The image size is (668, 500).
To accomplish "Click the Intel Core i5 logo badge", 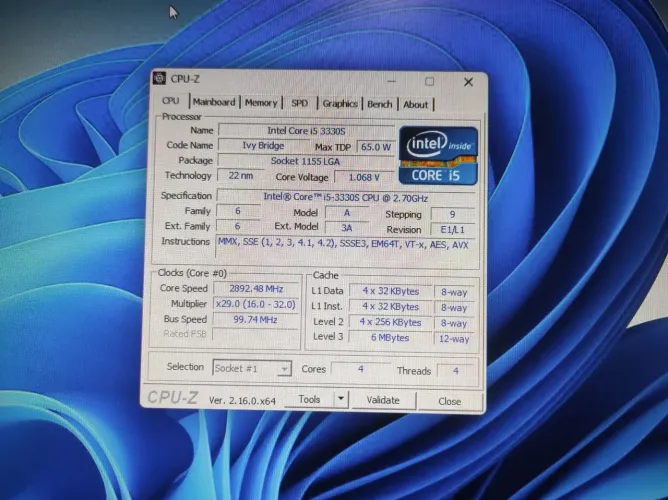I will (x=438, y=156).
